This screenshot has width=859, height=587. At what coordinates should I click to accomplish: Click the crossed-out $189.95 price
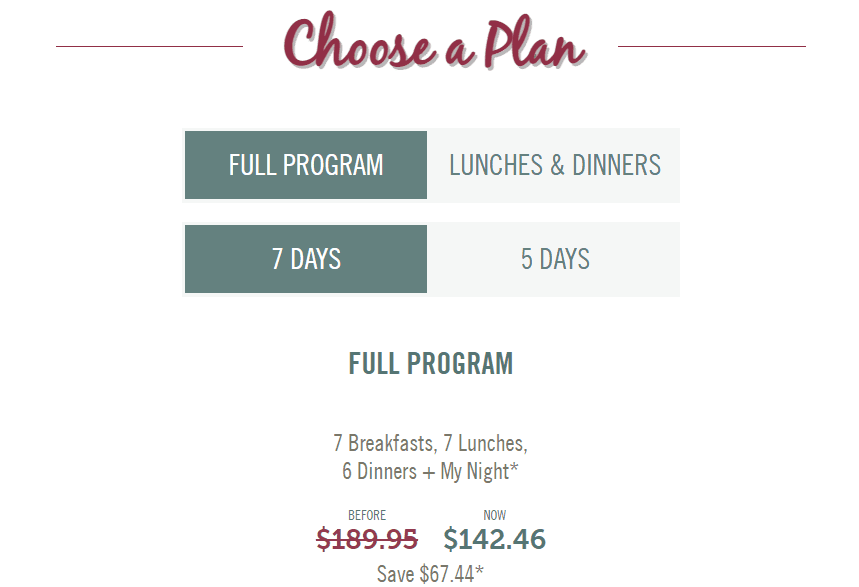(367, 539)
